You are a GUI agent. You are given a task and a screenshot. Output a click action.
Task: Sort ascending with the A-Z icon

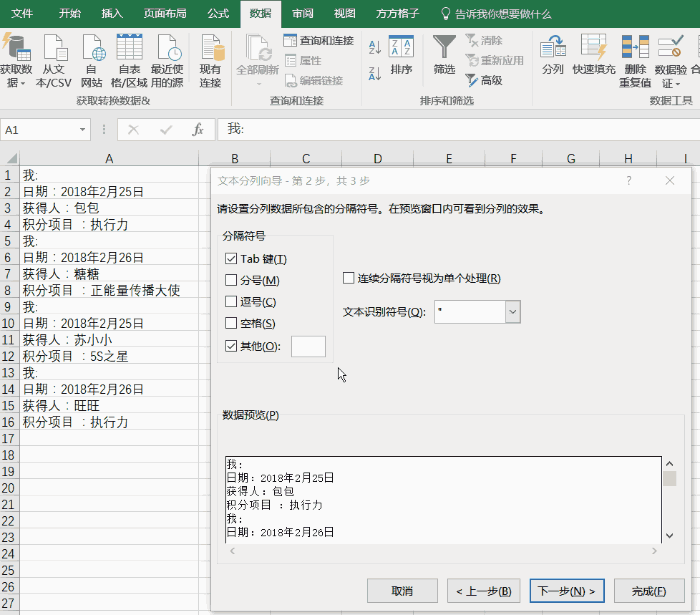click(375, 47)
